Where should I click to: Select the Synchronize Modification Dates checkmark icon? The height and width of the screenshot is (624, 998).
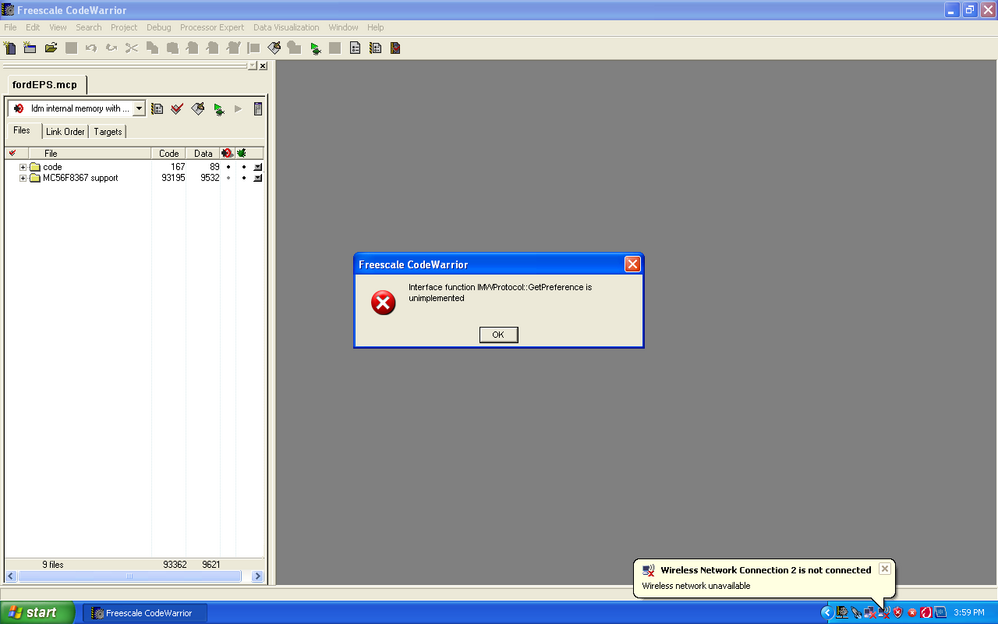click(176, 108)
